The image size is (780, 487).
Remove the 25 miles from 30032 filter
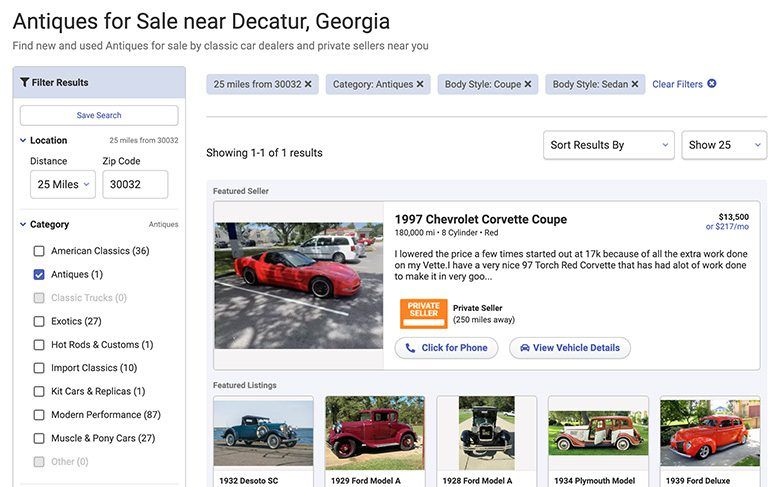(308, 85)
